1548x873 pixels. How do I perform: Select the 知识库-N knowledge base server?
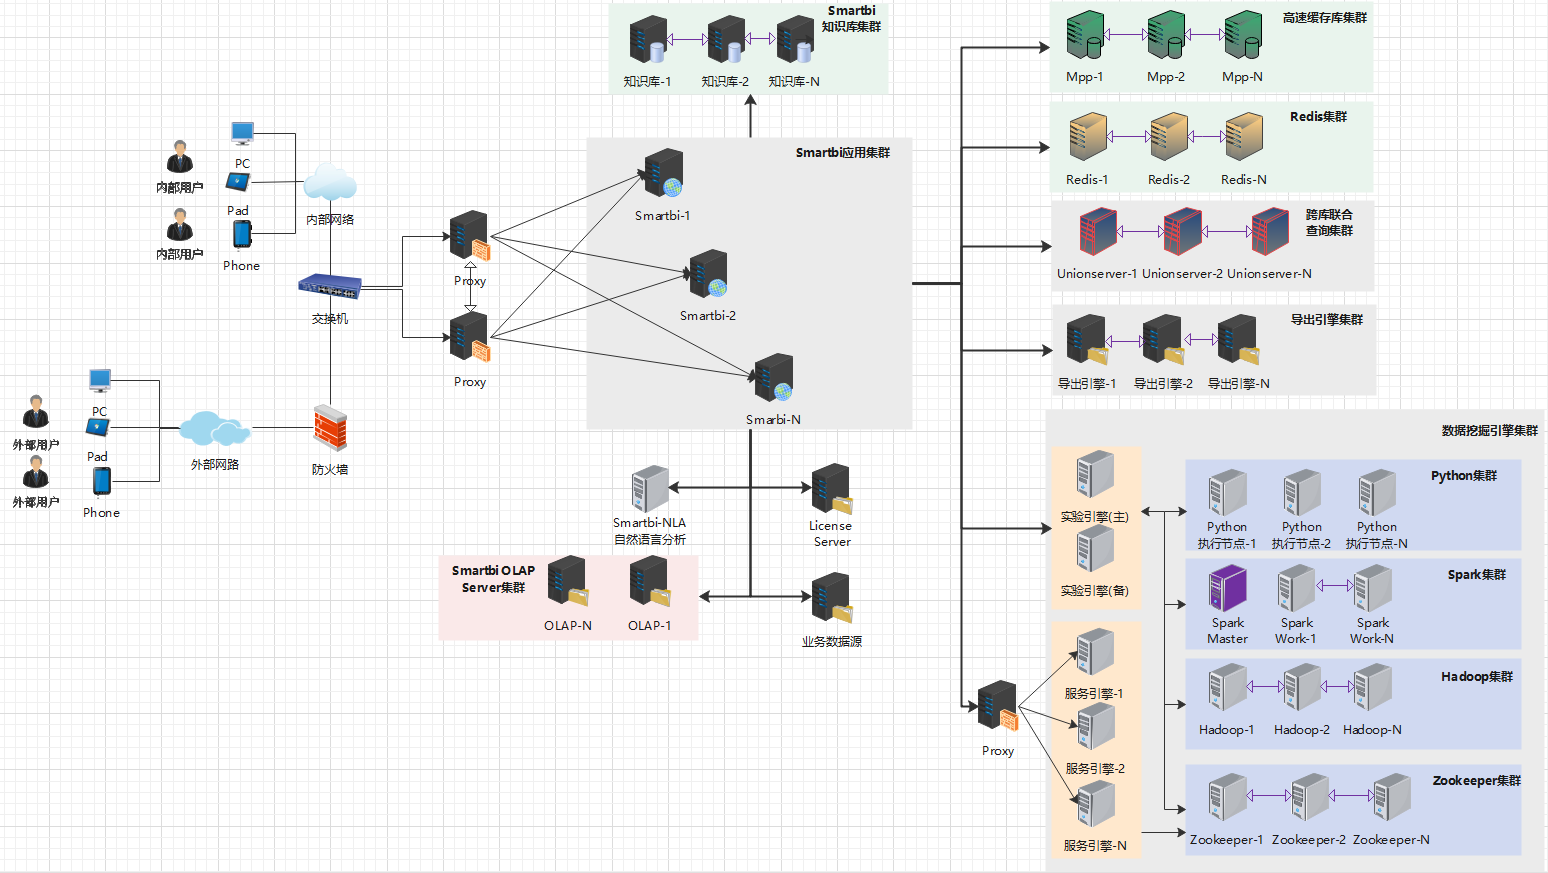tap(795, 40)
